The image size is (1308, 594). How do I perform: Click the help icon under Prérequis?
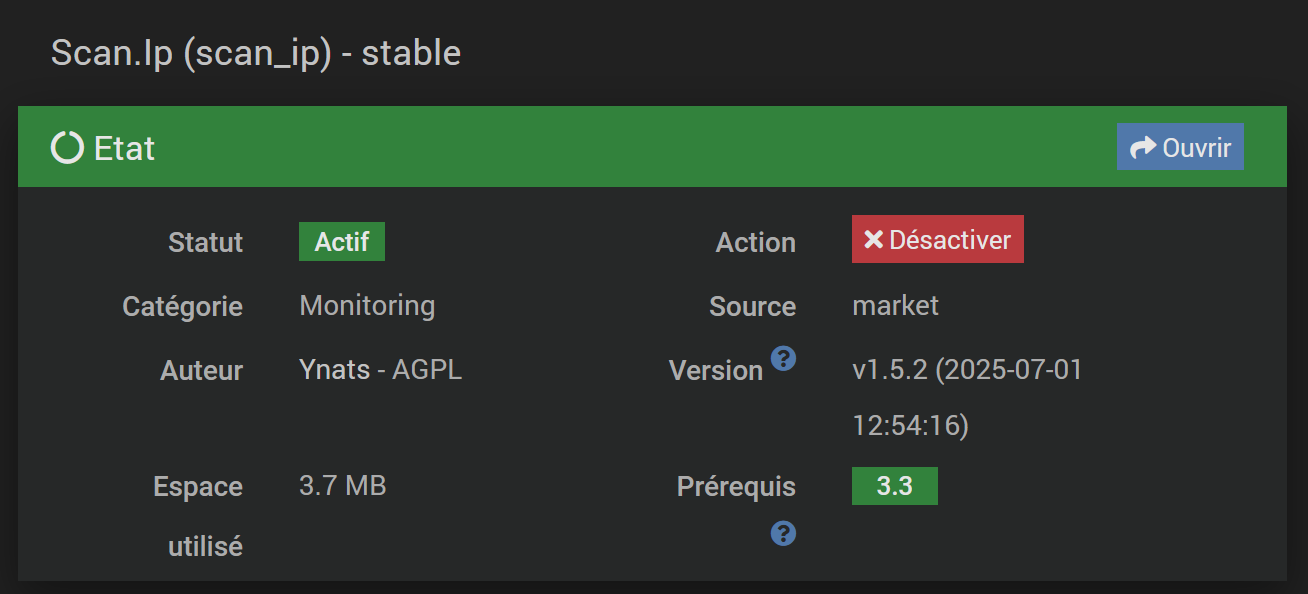click(x=783, y=533)
